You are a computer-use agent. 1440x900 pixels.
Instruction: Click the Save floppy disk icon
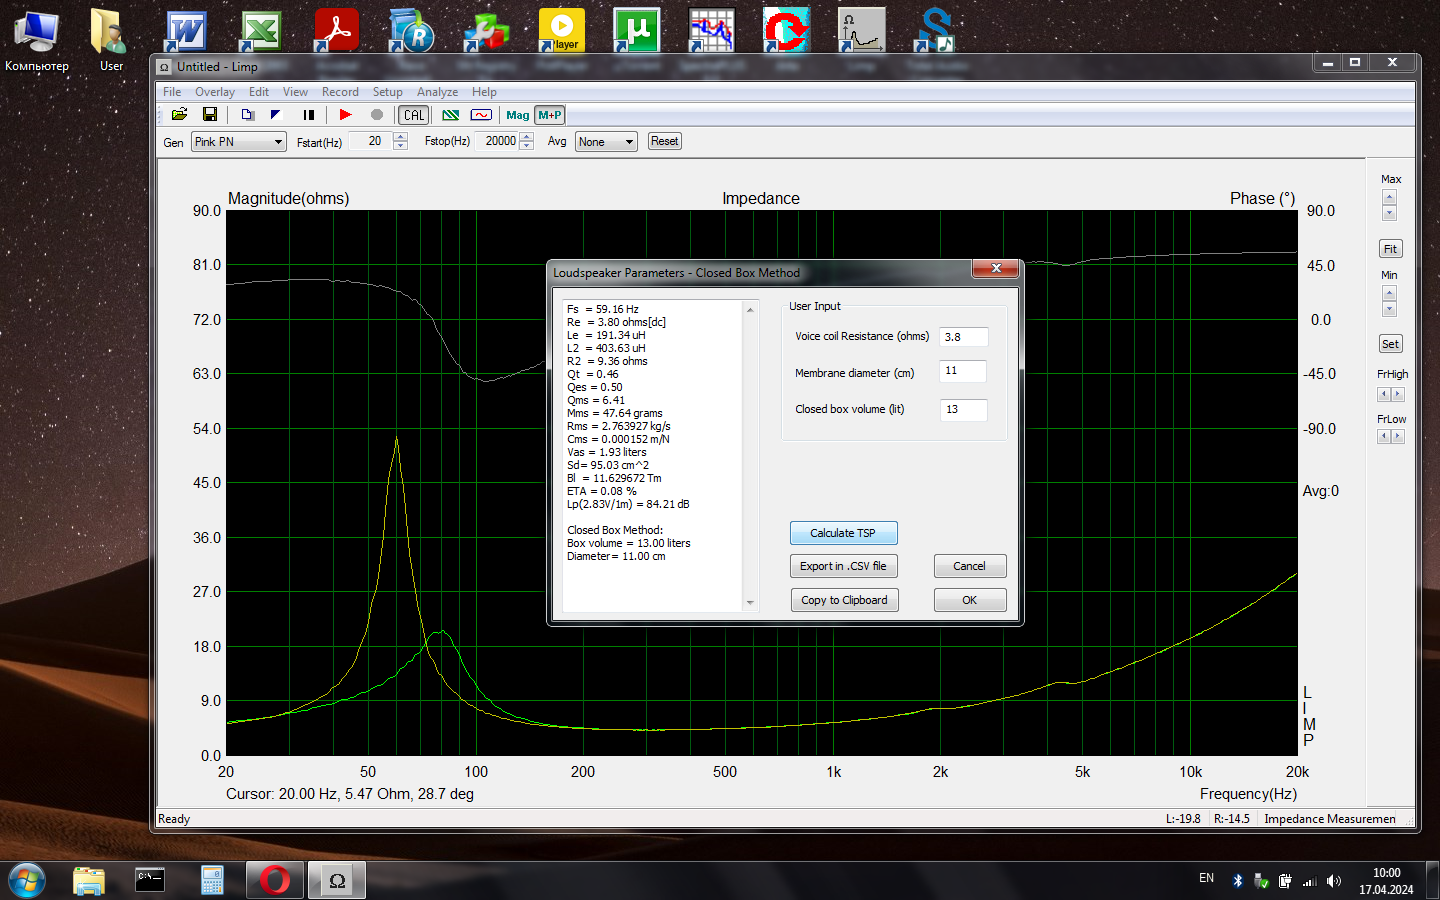point(210,115)
